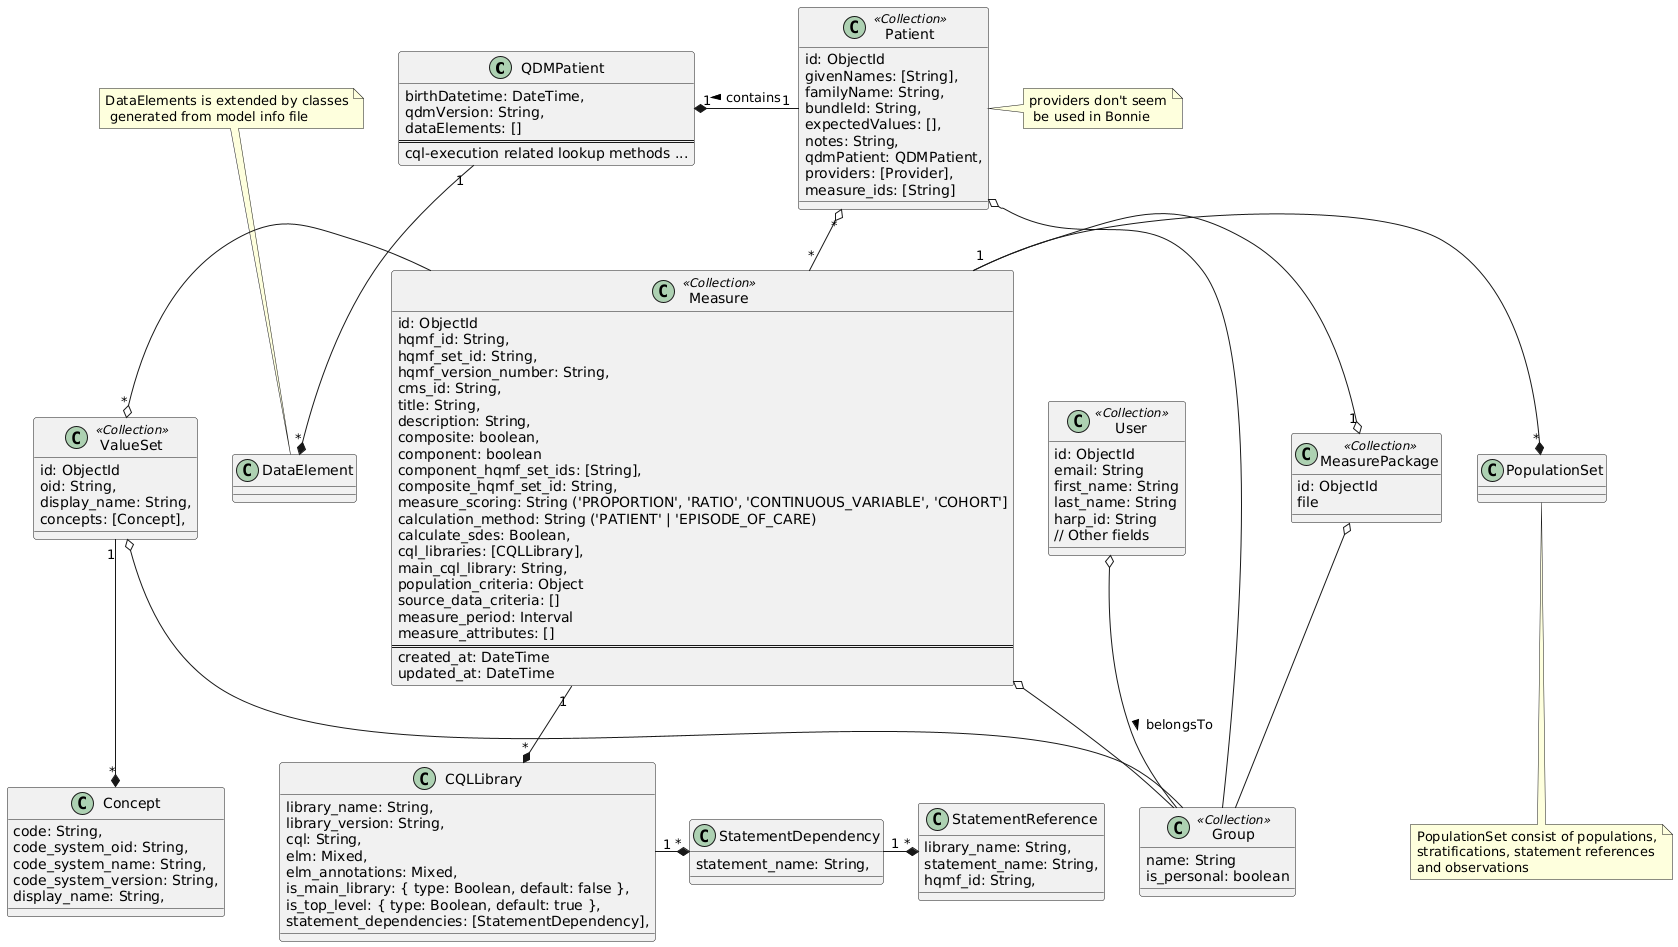Select the PopulationSet description note
1678x947 pixels.
tap(1541, 851)
